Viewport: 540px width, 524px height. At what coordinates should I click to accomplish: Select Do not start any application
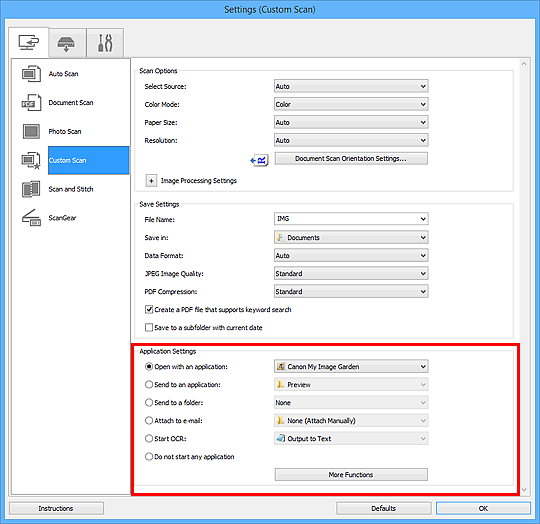pyautogui.click(x=149, y=457)
